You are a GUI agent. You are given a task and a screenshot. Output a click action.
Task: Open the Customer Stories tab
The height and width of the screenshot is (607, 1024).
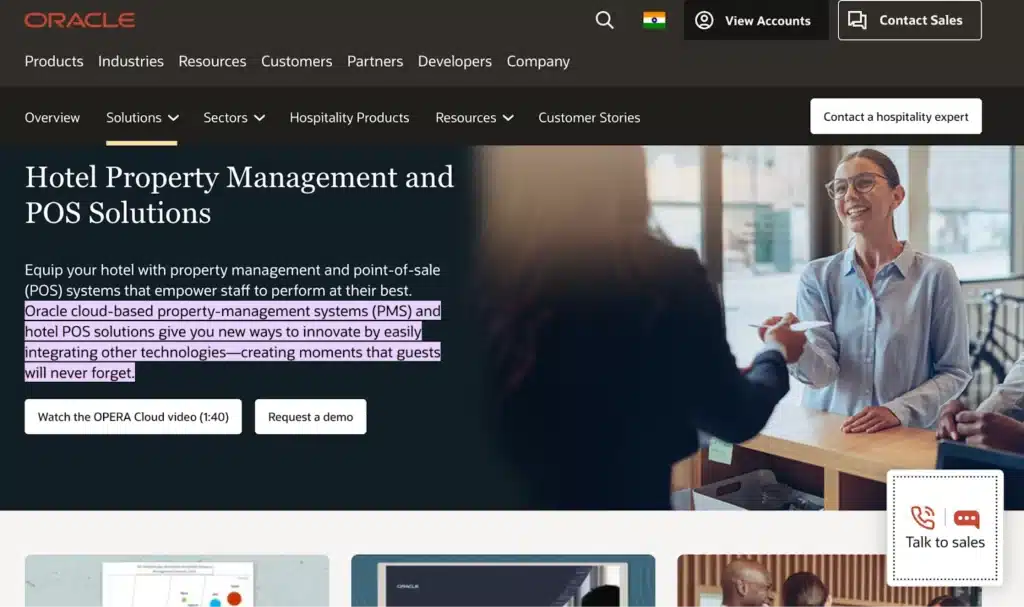point(589,118)
